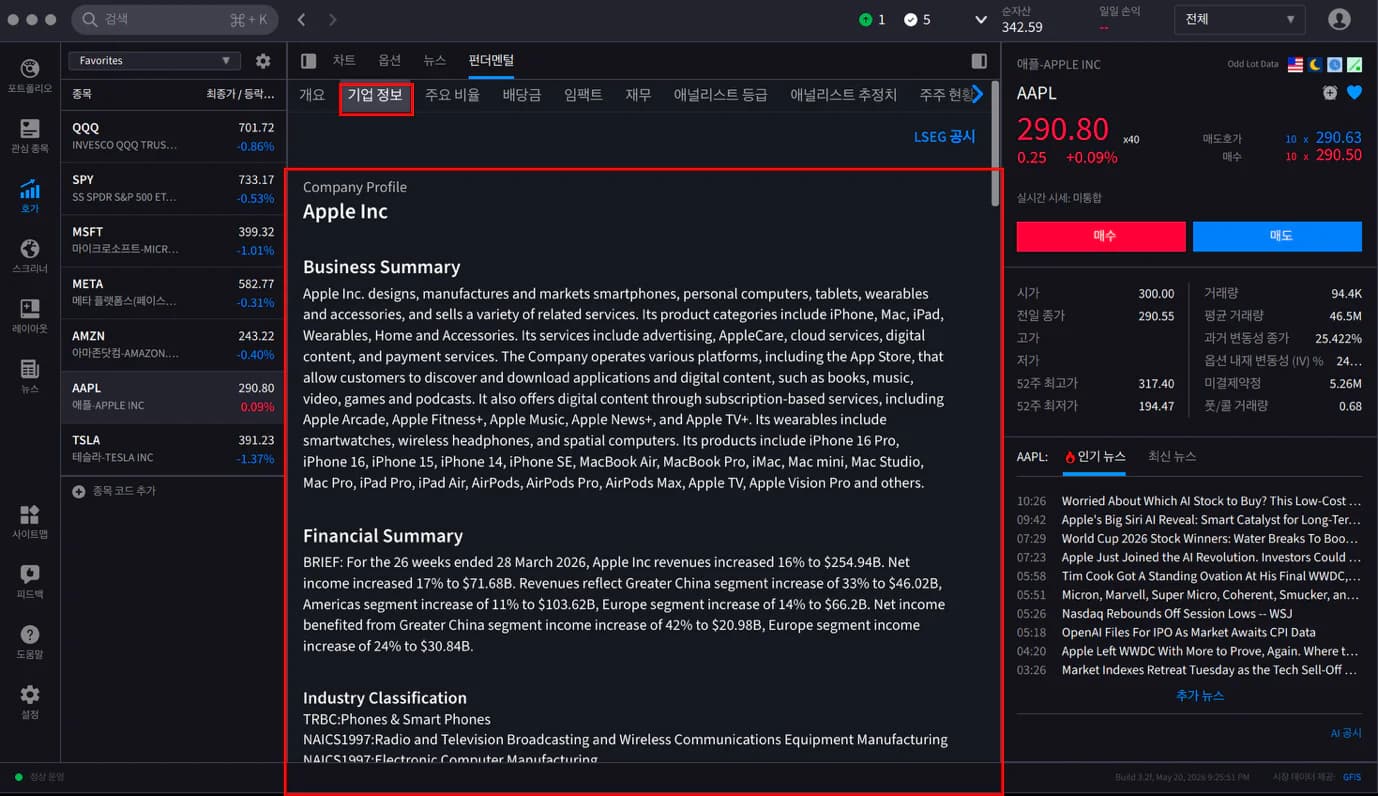Screen dimensions: 1378x796
Task: Navigate back with the left arrow
Action: 302,20
